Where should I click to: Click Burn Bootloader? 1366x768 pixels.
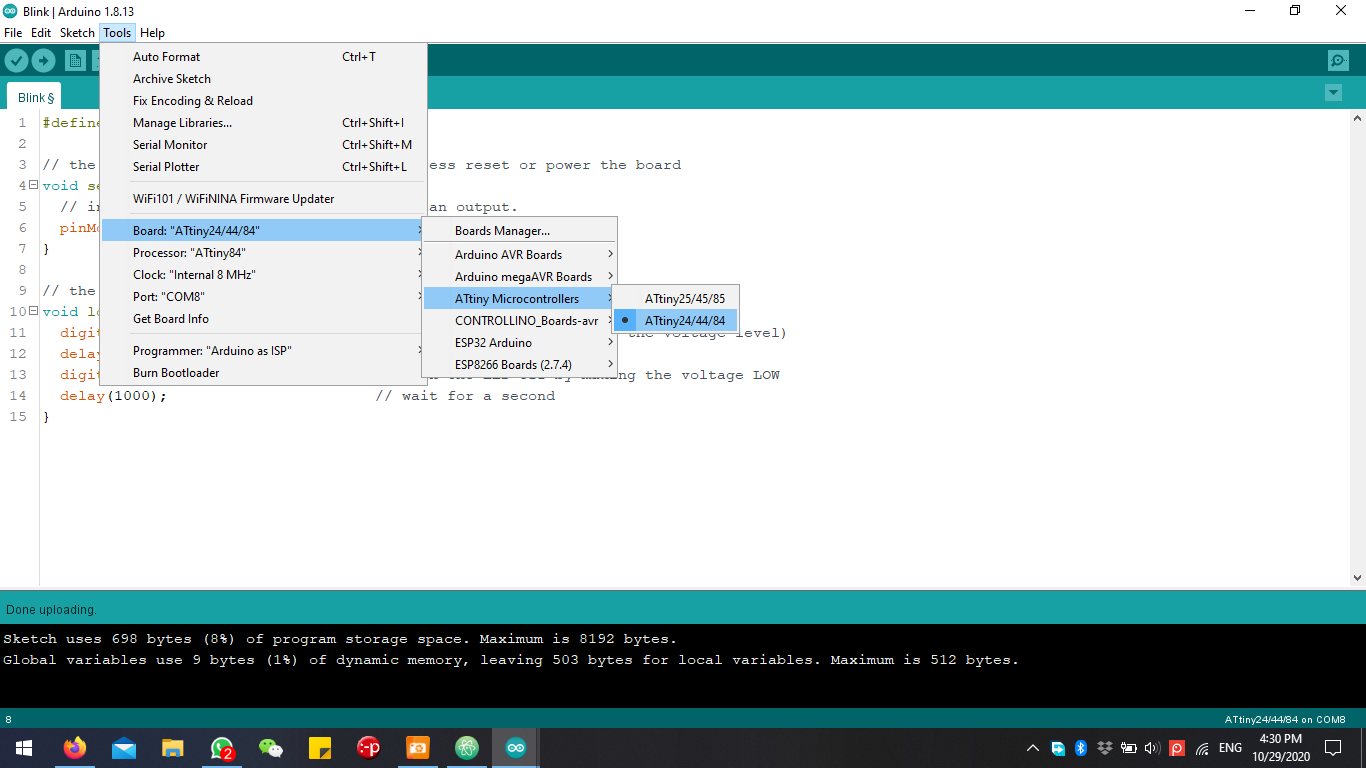[x=264, y=373]
